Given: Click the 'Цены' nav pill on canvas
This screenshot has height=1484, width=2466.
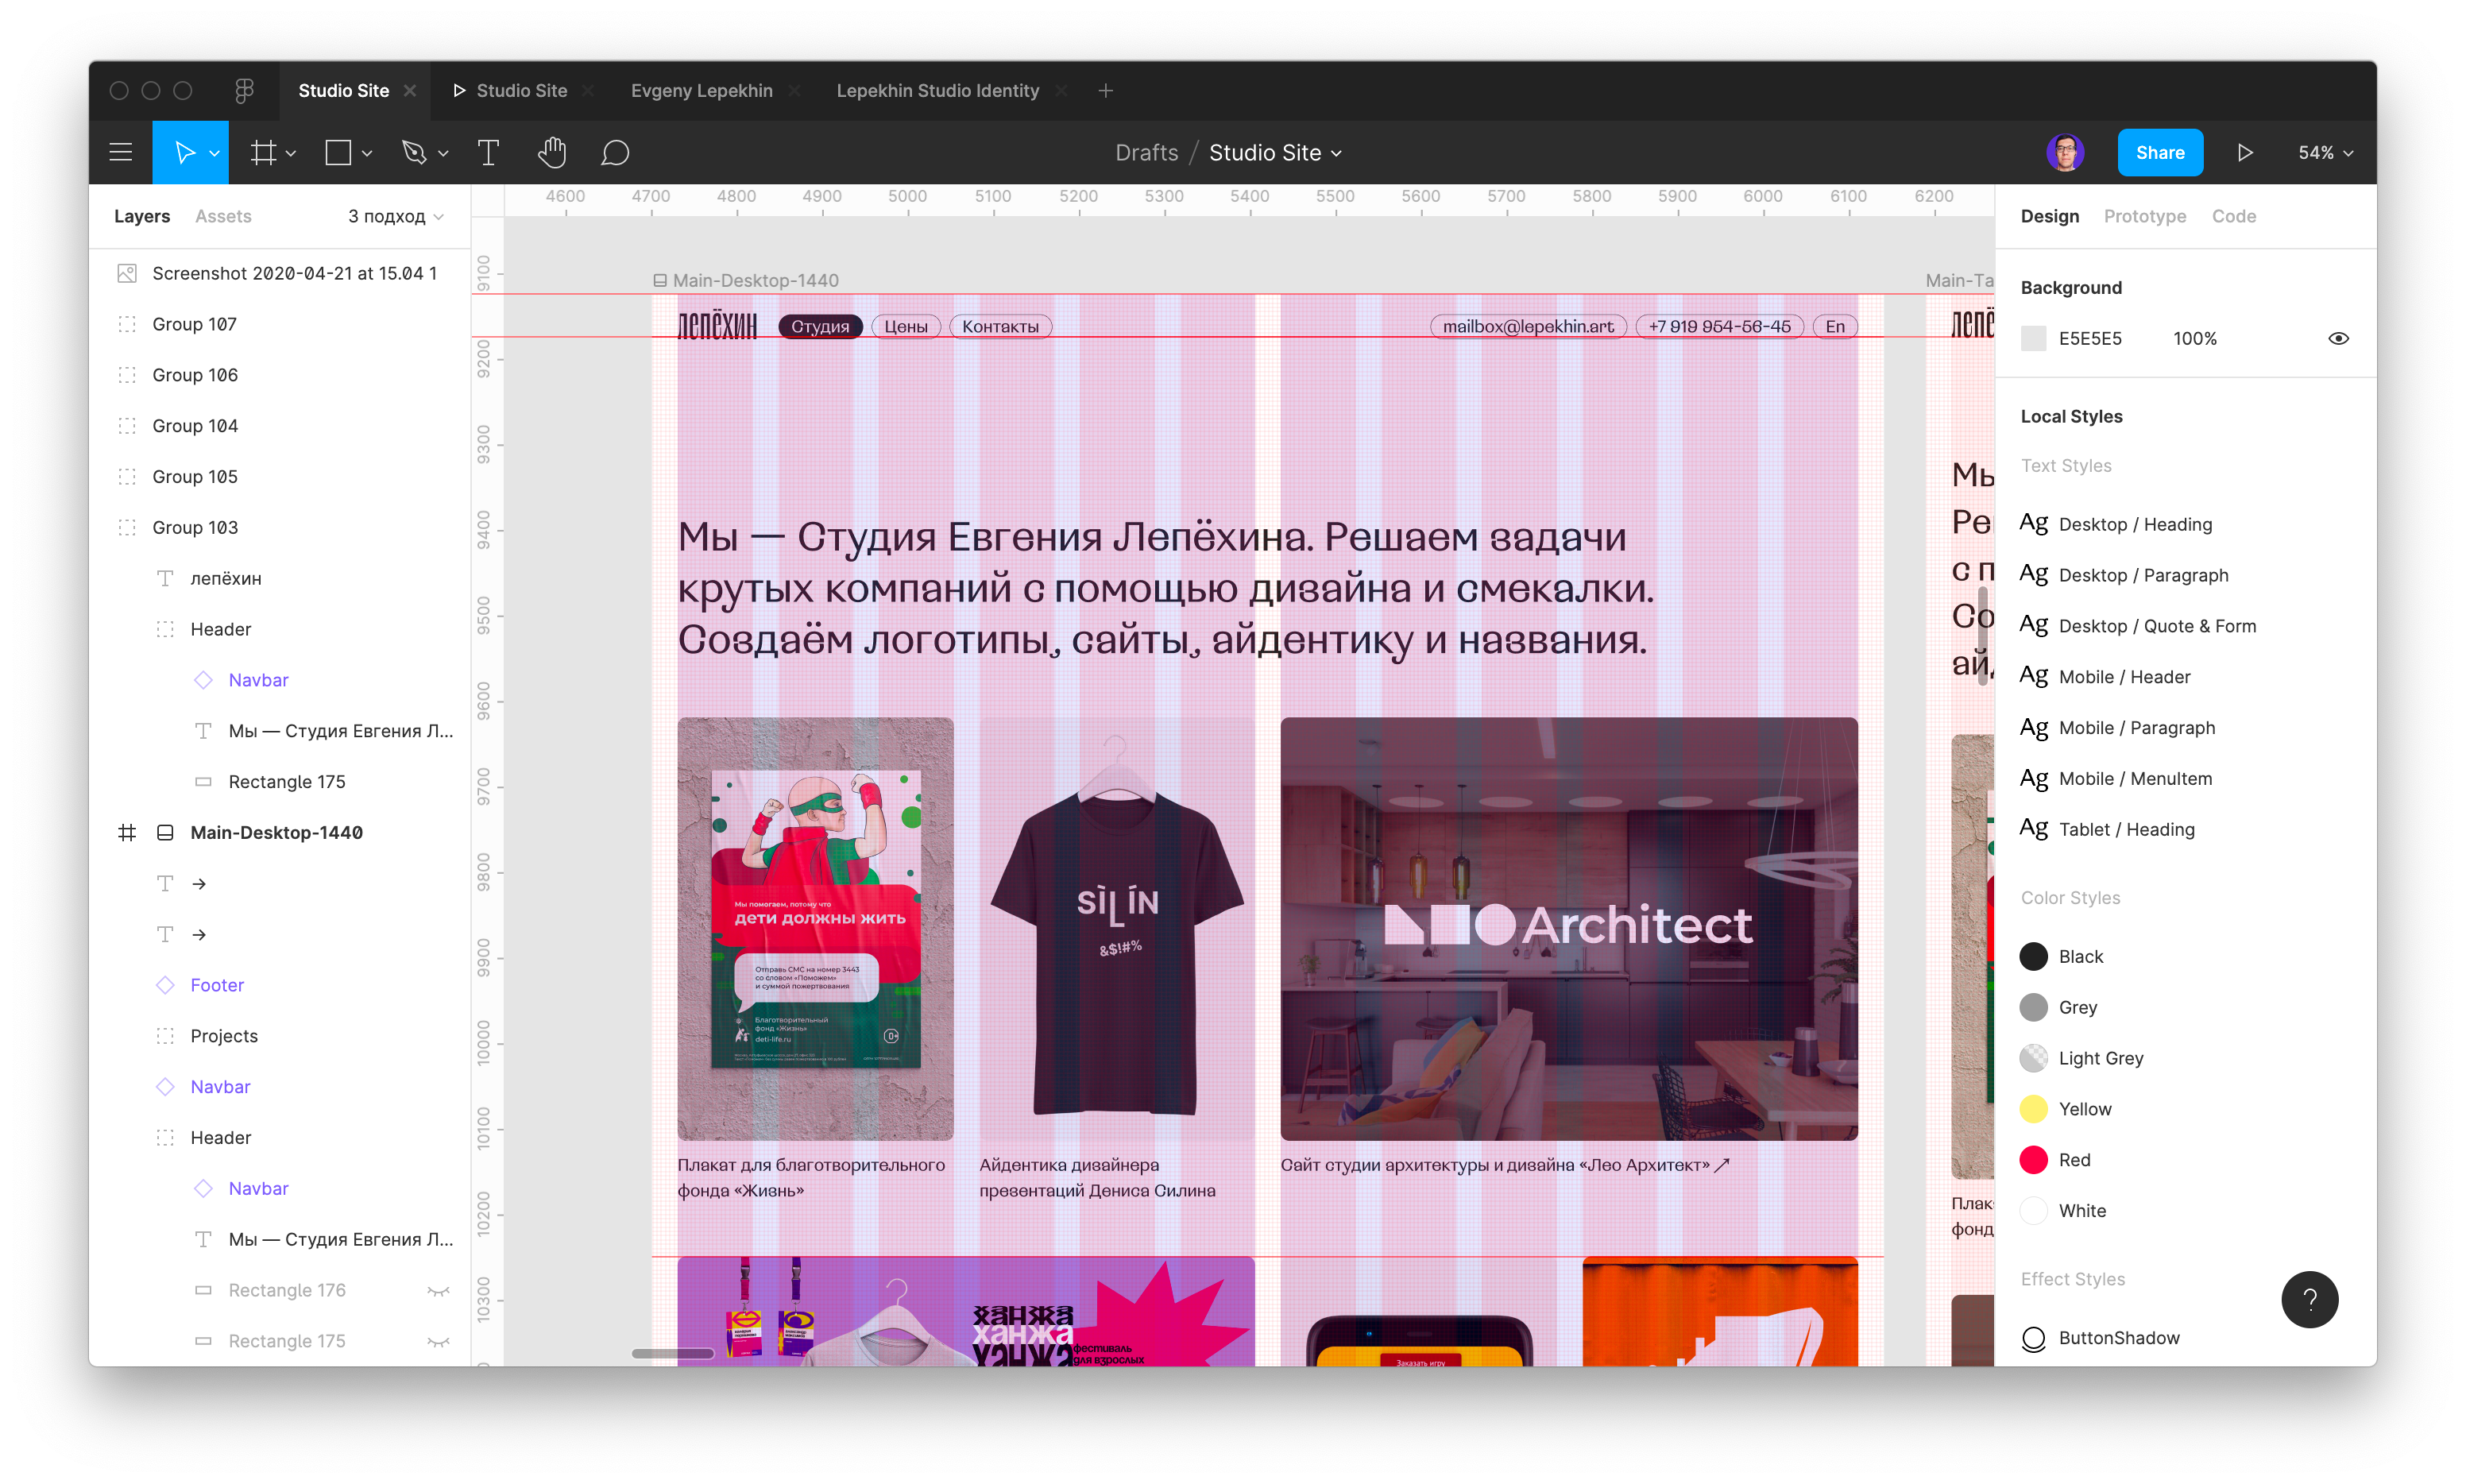Looking at the screenshot, I should tap(906, 326).
